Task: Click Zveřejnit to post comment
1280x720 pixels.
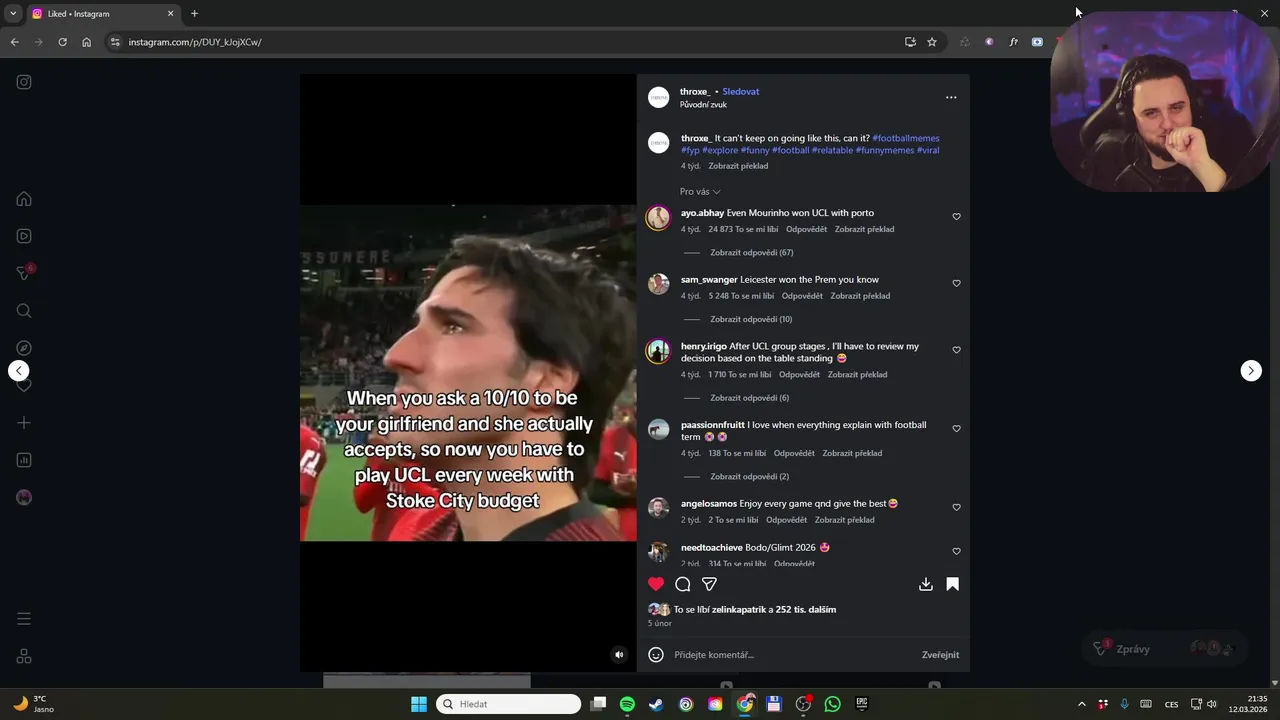Action: point(940,655)
